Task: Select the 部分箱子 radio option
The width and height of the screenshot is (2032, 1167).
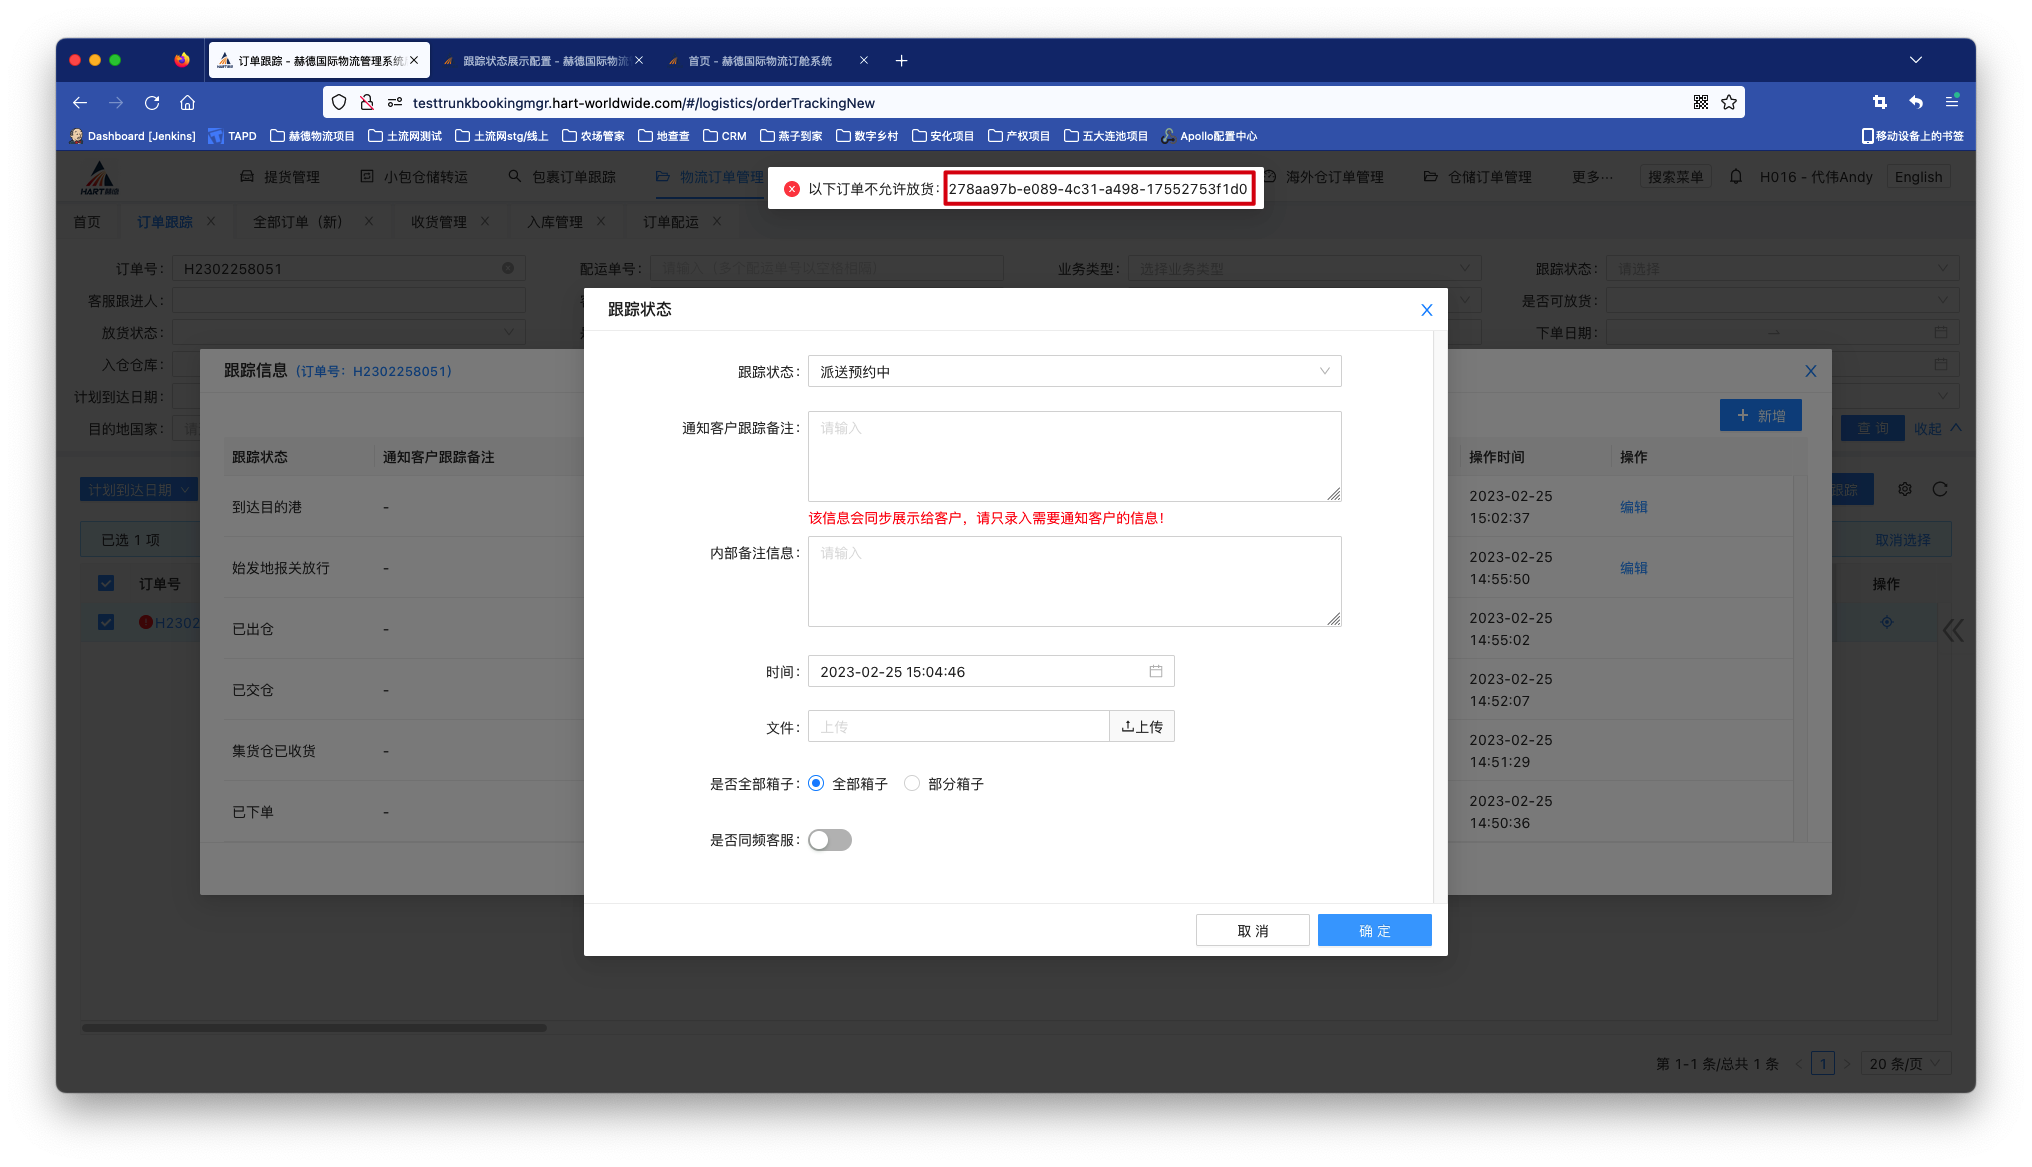Action: click(912, 784)
